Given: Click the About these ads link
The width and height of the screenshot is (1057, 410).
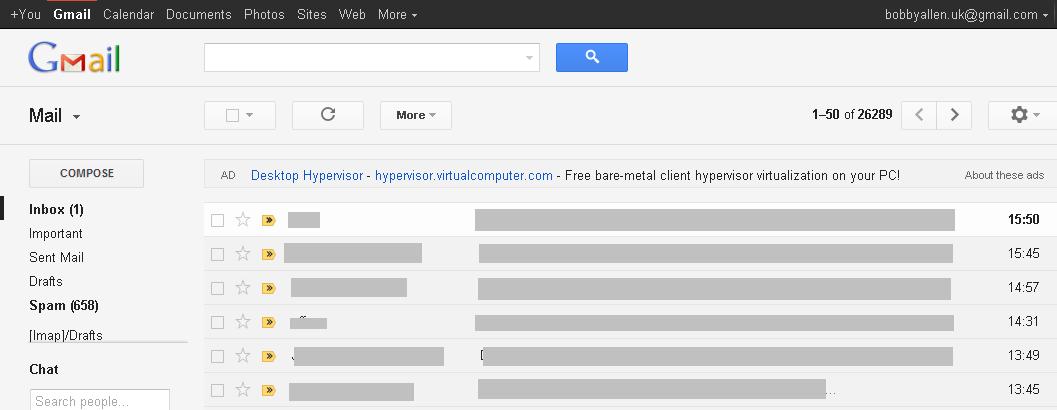Looking at the screenshot, I should 1004,175.
